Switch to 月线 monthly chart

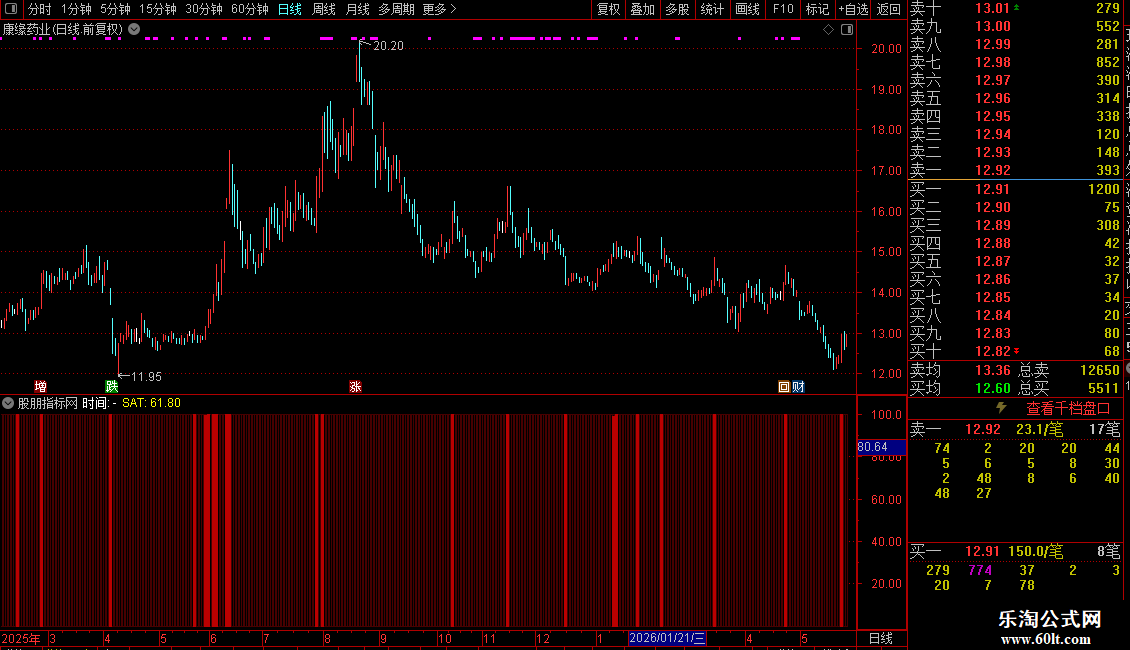click(357, 9)
